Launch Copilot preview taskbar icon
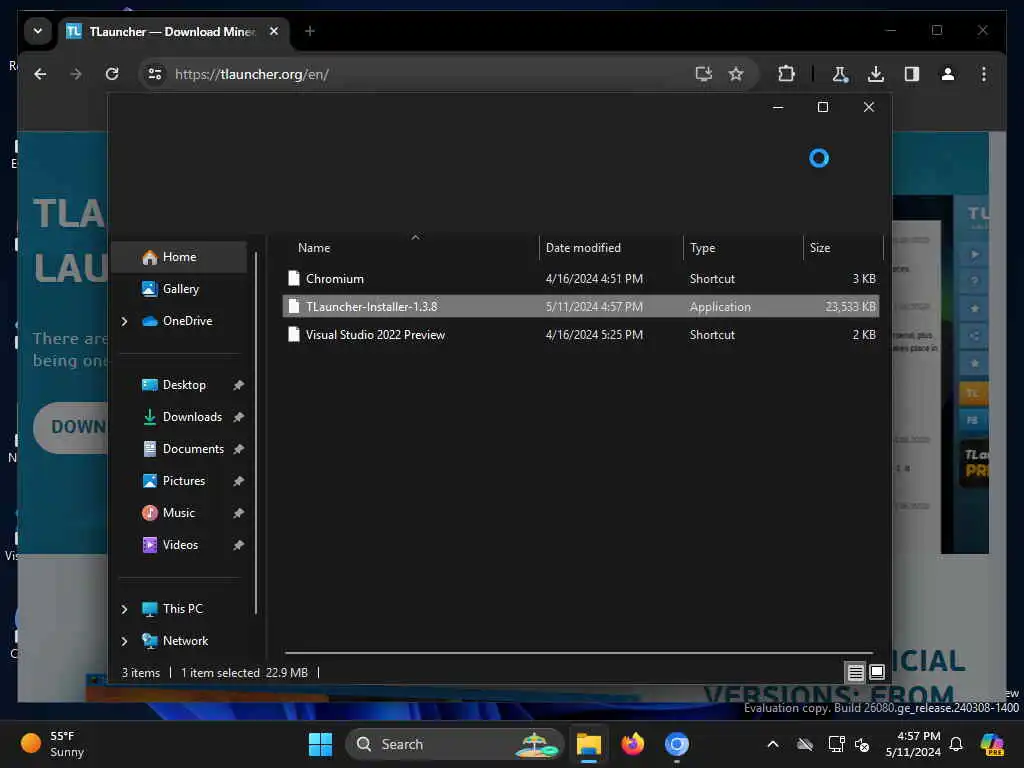Screen dimensions: 1024x768 [993, 744]
